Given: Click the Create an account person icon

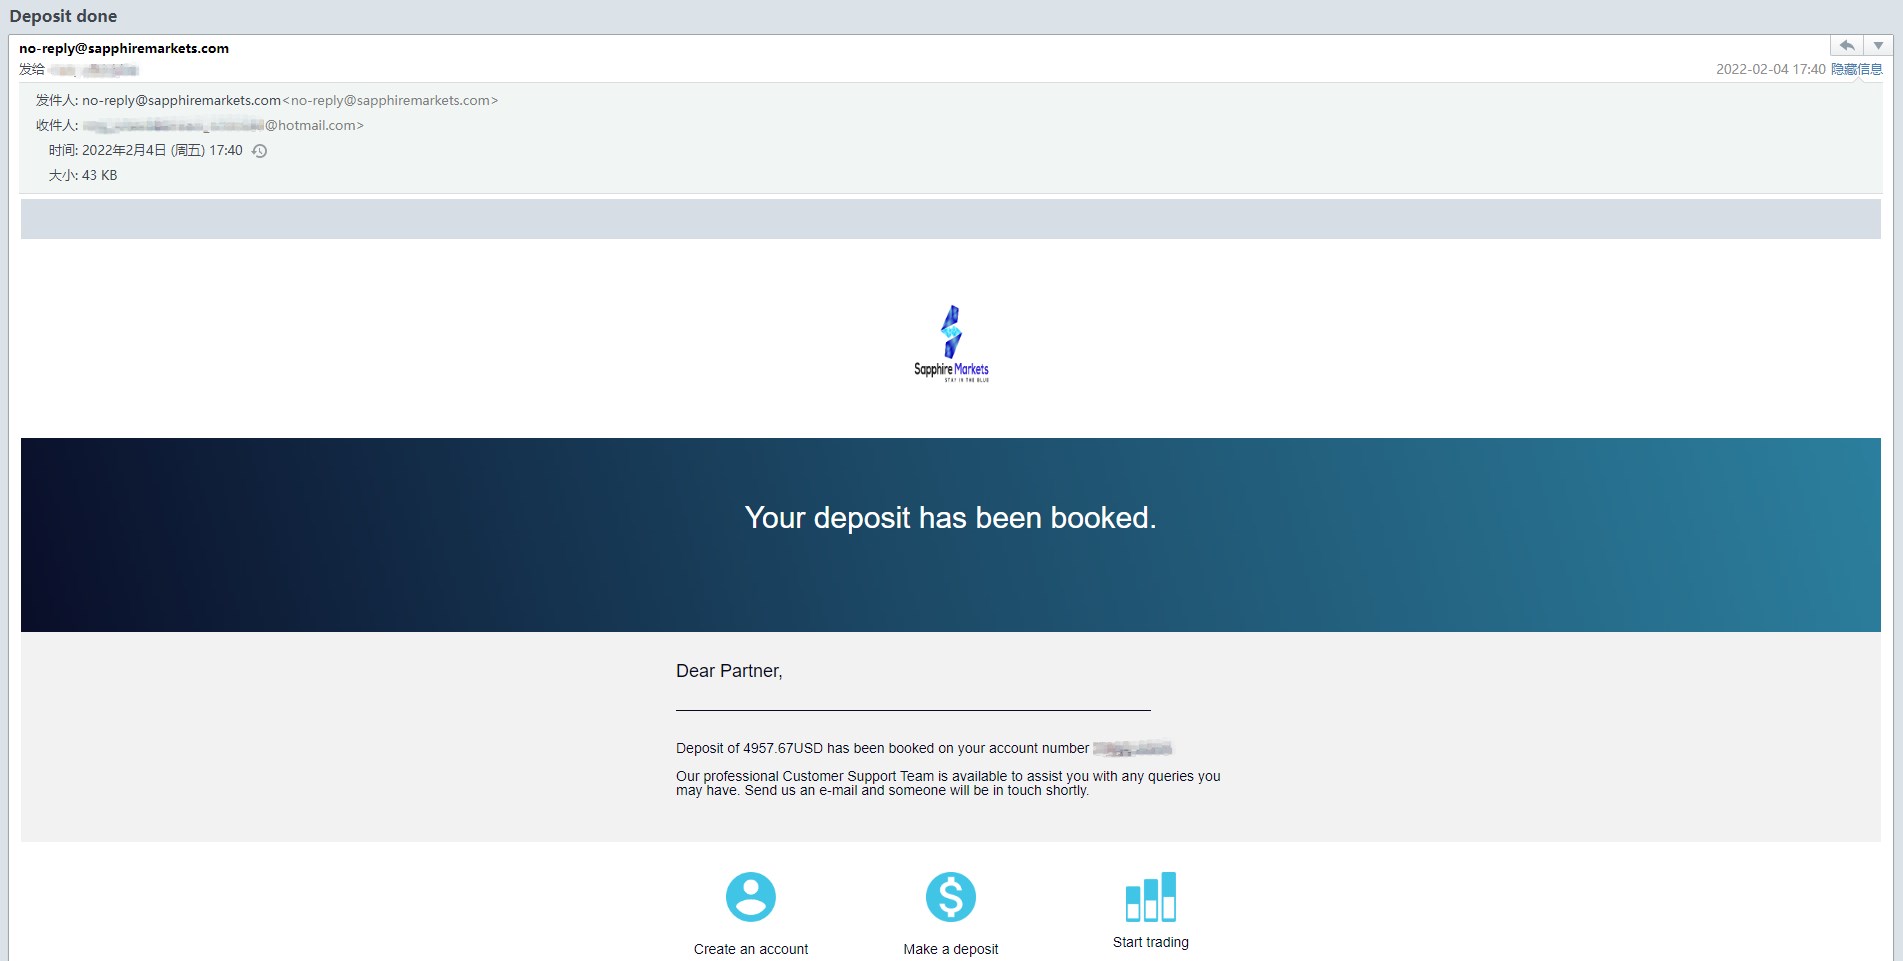Looking at the screenshot, I should point(751,897).
